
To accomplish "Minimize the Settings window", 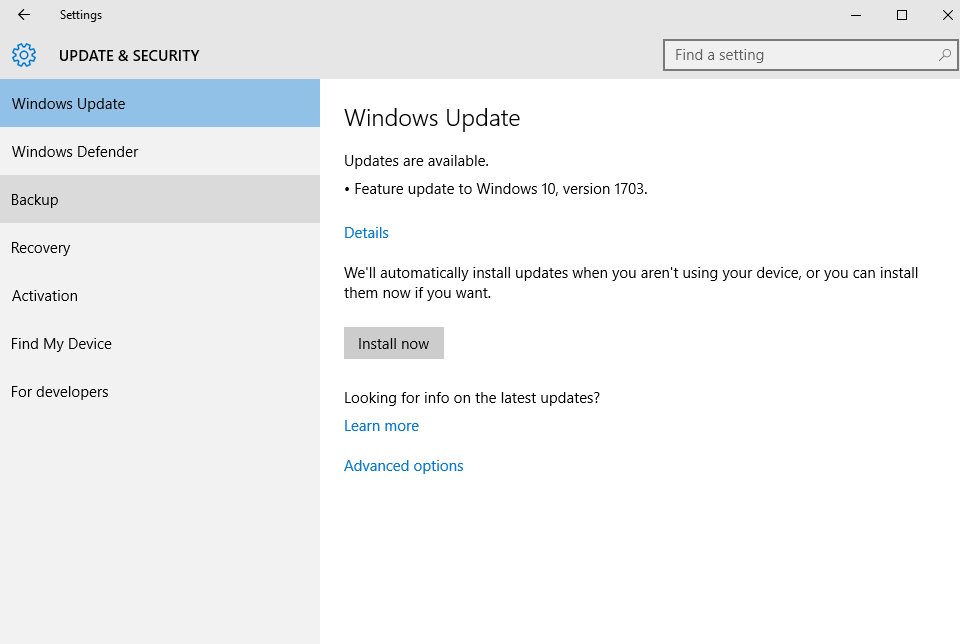I will coord(856,15).
